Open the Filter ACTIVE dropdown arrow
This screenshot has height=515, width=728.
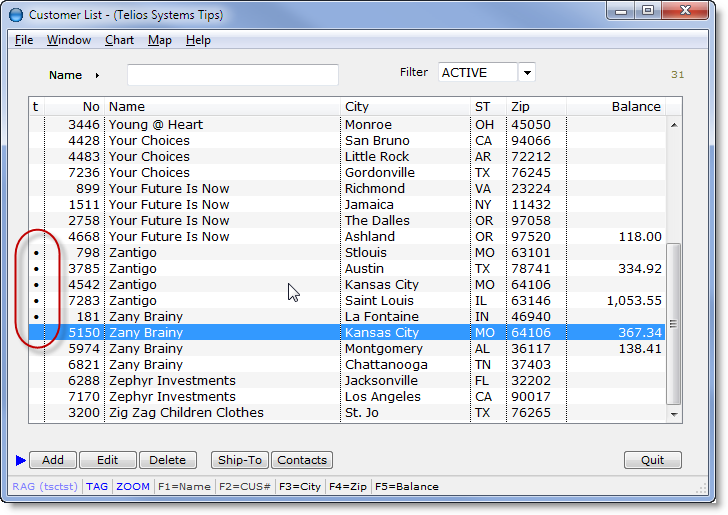[527, 73]
